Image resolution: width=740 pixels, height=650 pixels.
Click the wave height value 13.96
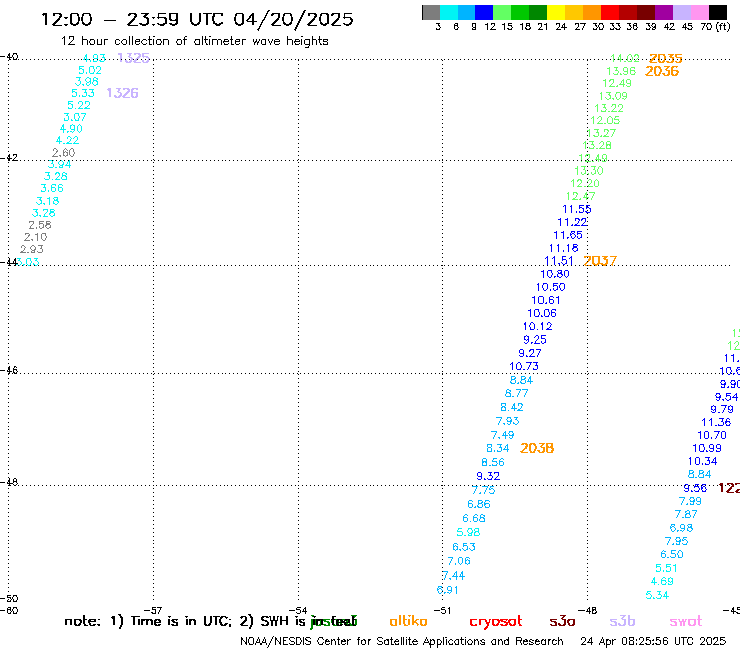[x=621, y=71]
